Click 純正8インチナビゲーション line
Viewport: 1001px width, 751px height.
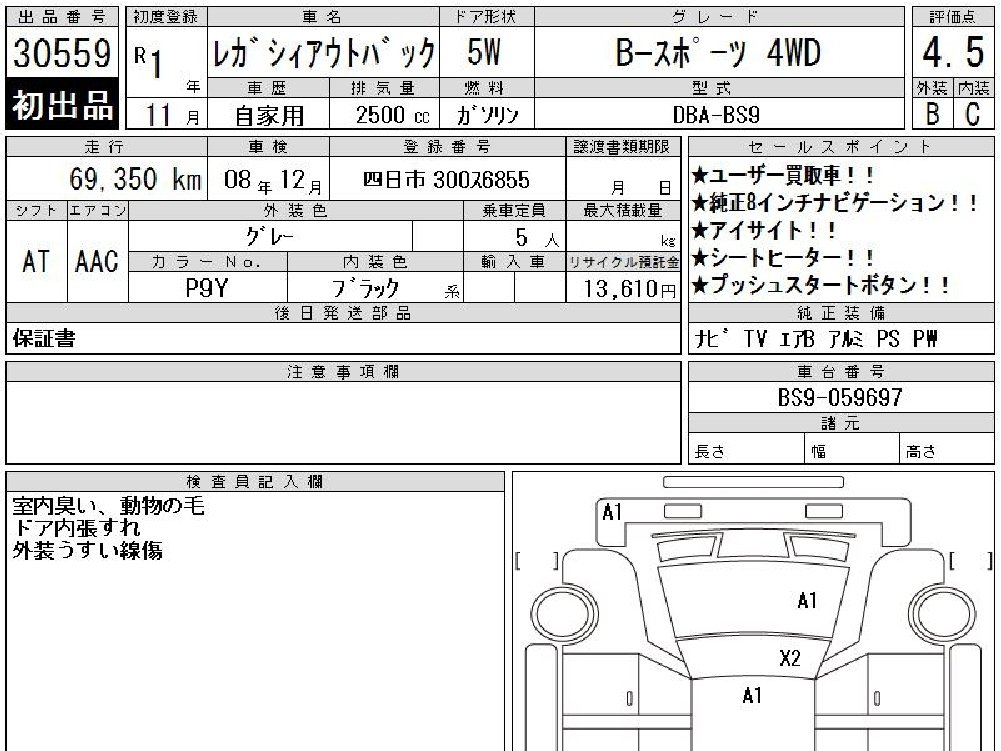[834, 203]
